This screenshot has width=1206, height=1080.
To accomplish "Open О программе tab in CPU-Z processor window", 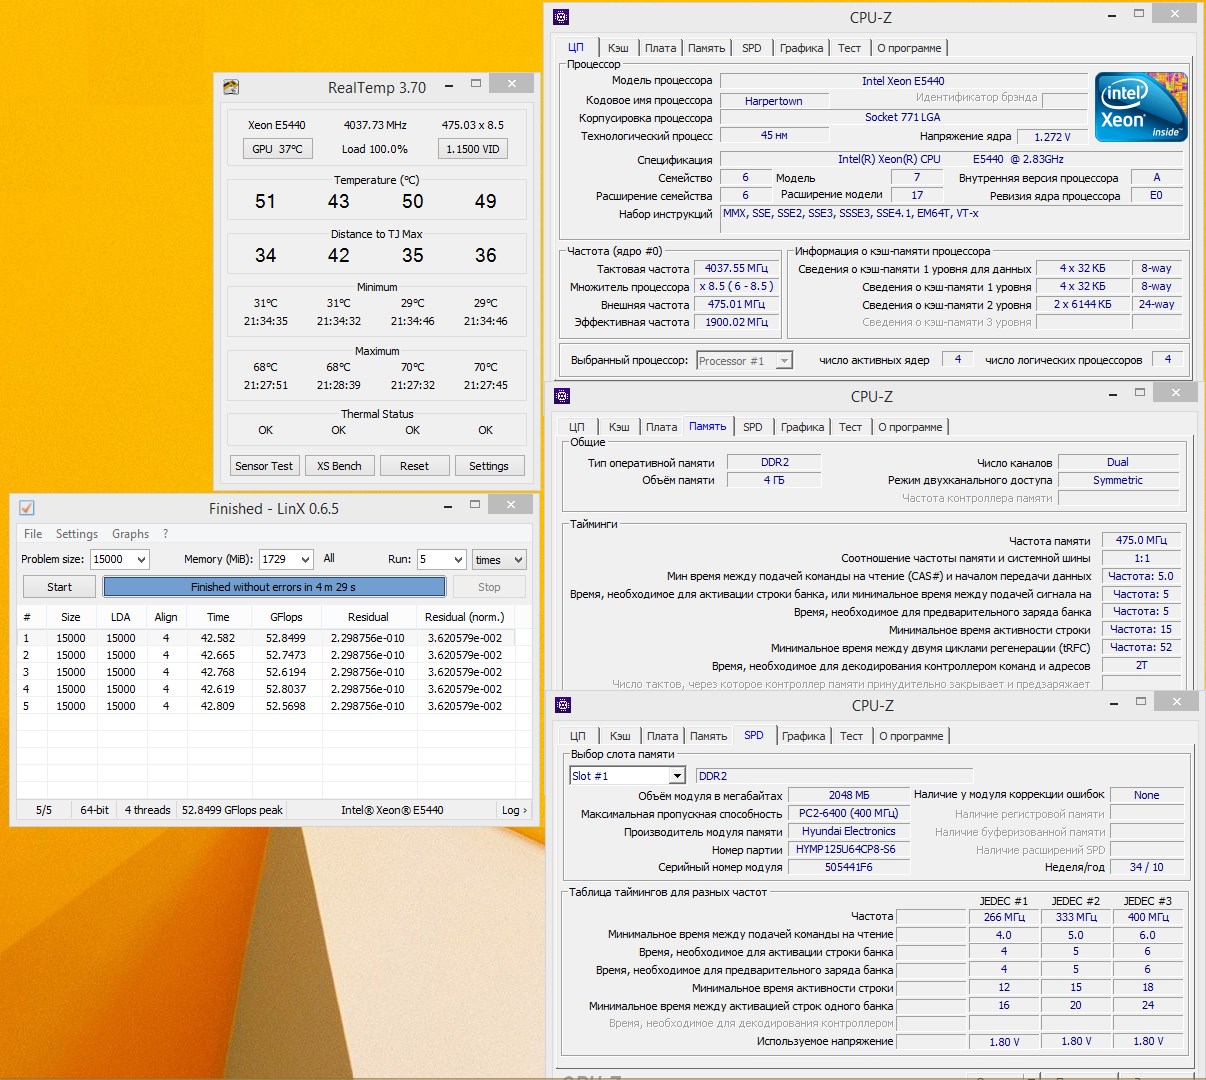I will pyautogui.click(x=909, y=48).
